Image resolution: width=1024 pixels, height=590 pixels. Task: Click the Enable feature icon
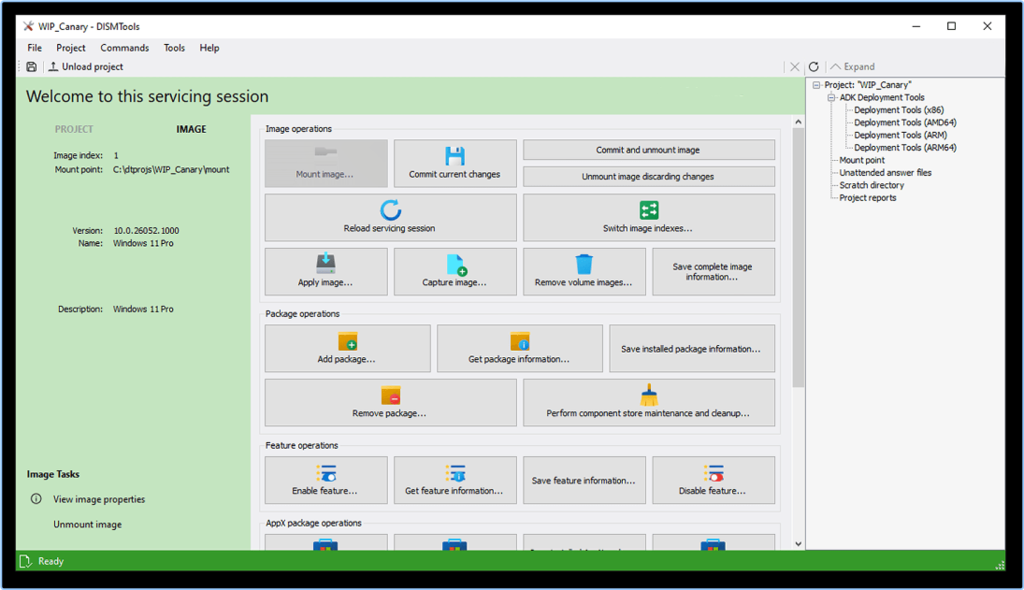pyautogui.click(x=325, y=473)
